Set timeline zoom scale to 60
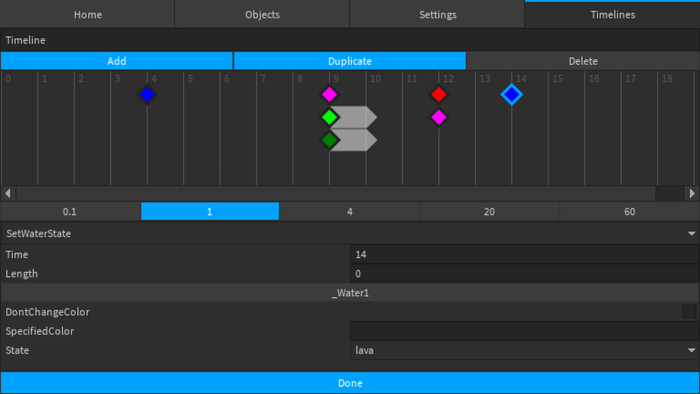Viewport: 700px width, 394px height. pyautogui.click(x=629, y=212)
